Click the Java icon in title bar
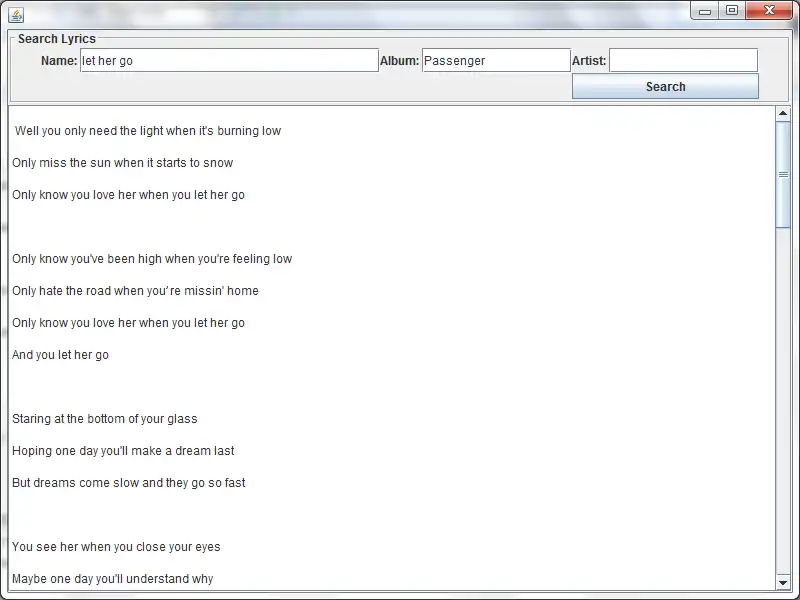 point(16,15)
